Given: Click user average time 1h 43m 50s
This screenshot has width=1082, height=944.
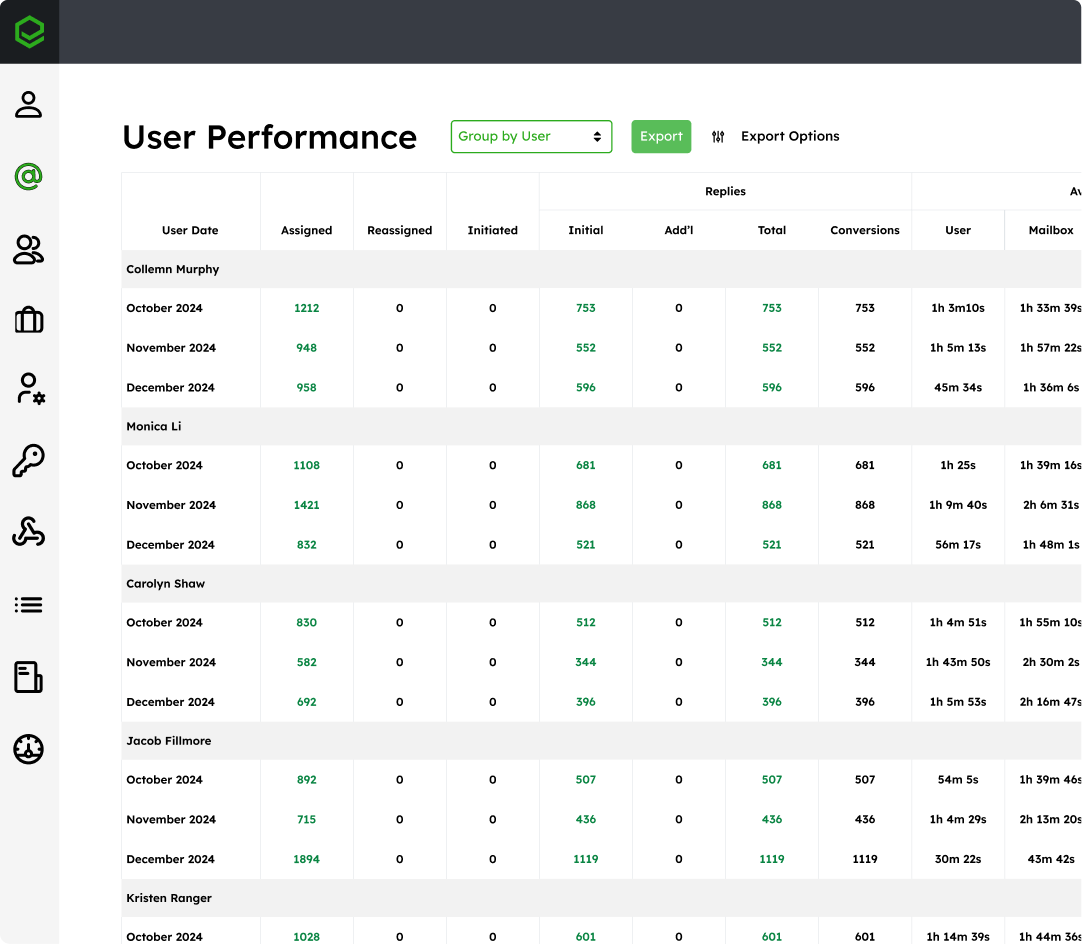Looking at the screenshot, I should coord(958,662).
